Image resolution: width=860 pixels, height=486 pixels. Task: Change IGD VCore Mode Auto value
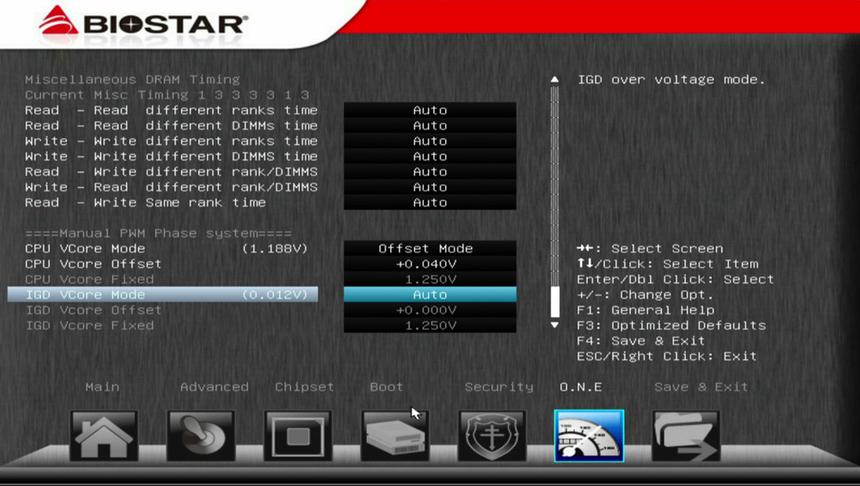tap(430, 295)
